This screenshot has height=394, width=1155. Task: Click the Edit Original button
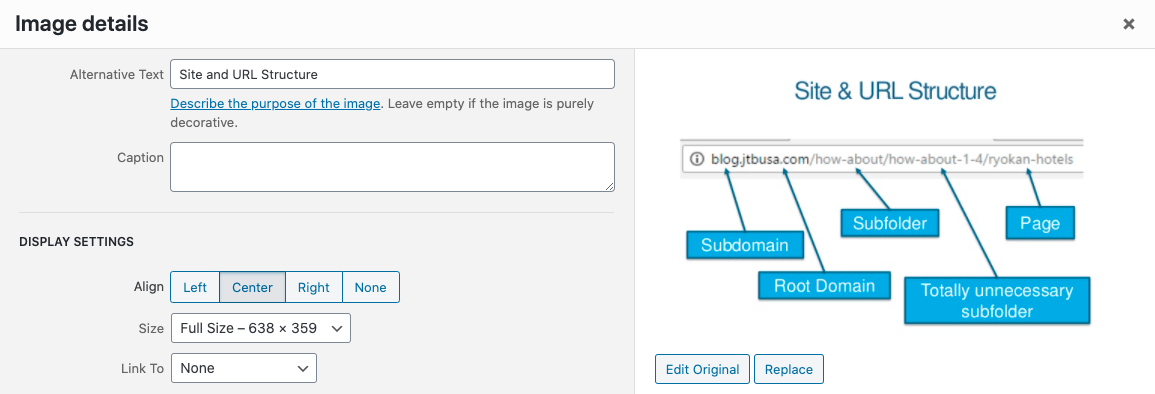click(x=702, y=370)
